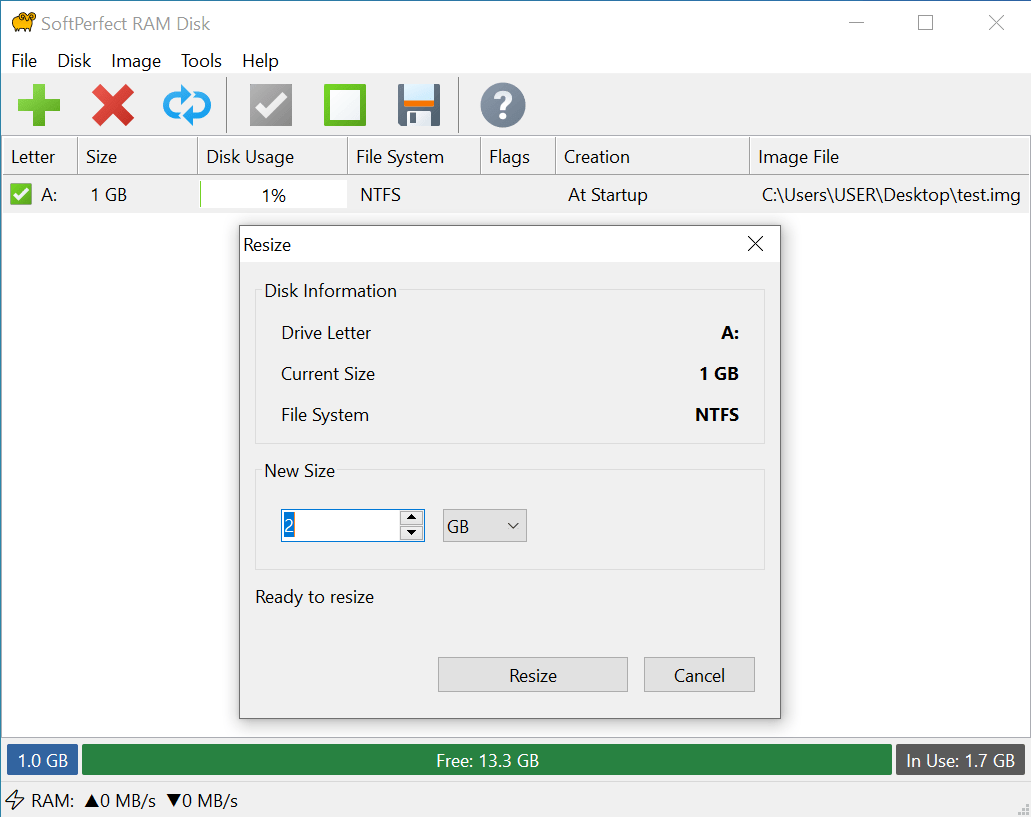Click the green Free 13.3 GB memory bar
This screenshot has height=817, width=1031.
487,760
